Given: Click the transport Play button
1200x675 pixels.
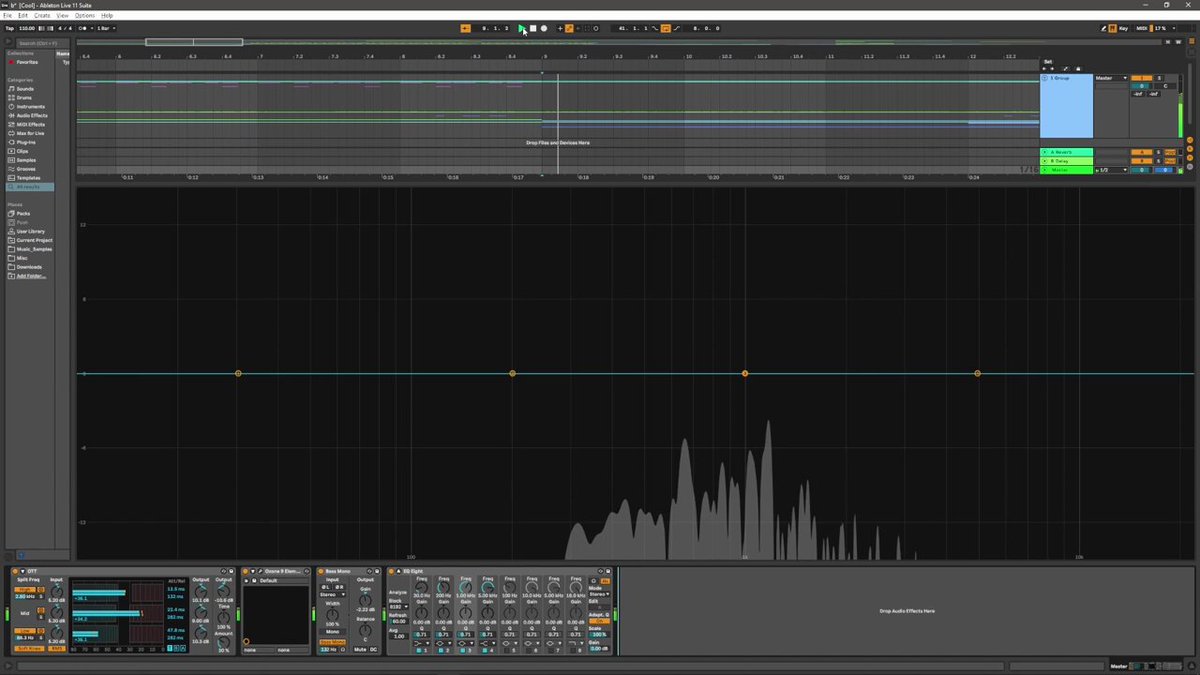Looking at the screenshot, I should point(521,28).
